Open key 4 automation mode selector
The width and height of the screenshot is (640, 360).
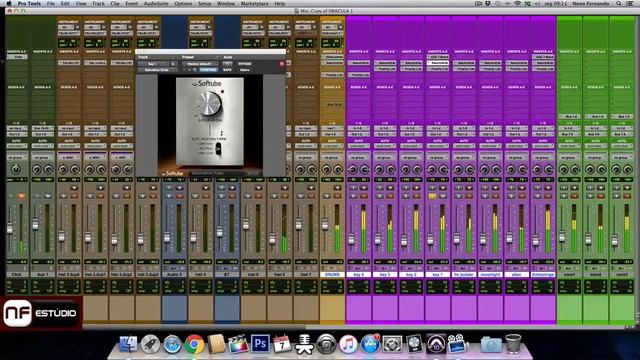(x=358, y=146)
